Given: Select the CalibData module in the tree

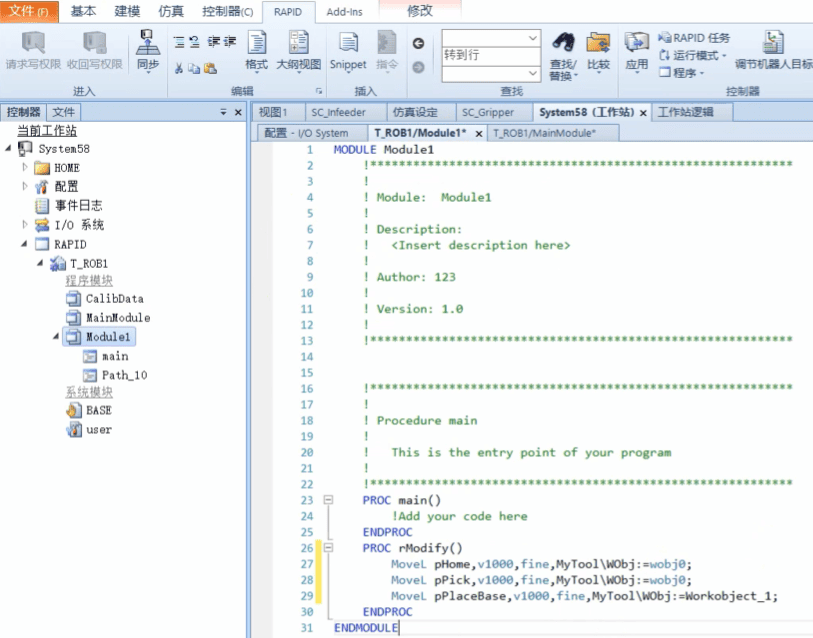Looking at the screenshot, I should pos(105,298).
